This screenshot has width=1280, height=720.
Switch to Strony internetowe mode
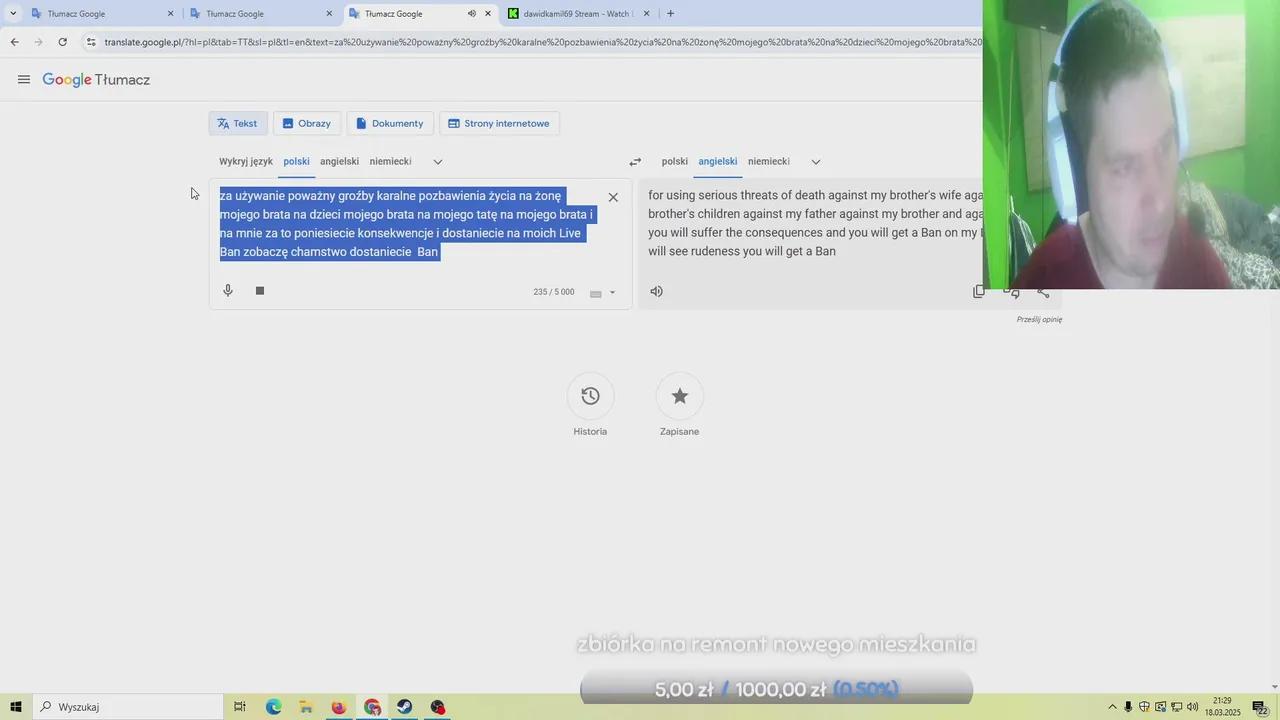499,123
